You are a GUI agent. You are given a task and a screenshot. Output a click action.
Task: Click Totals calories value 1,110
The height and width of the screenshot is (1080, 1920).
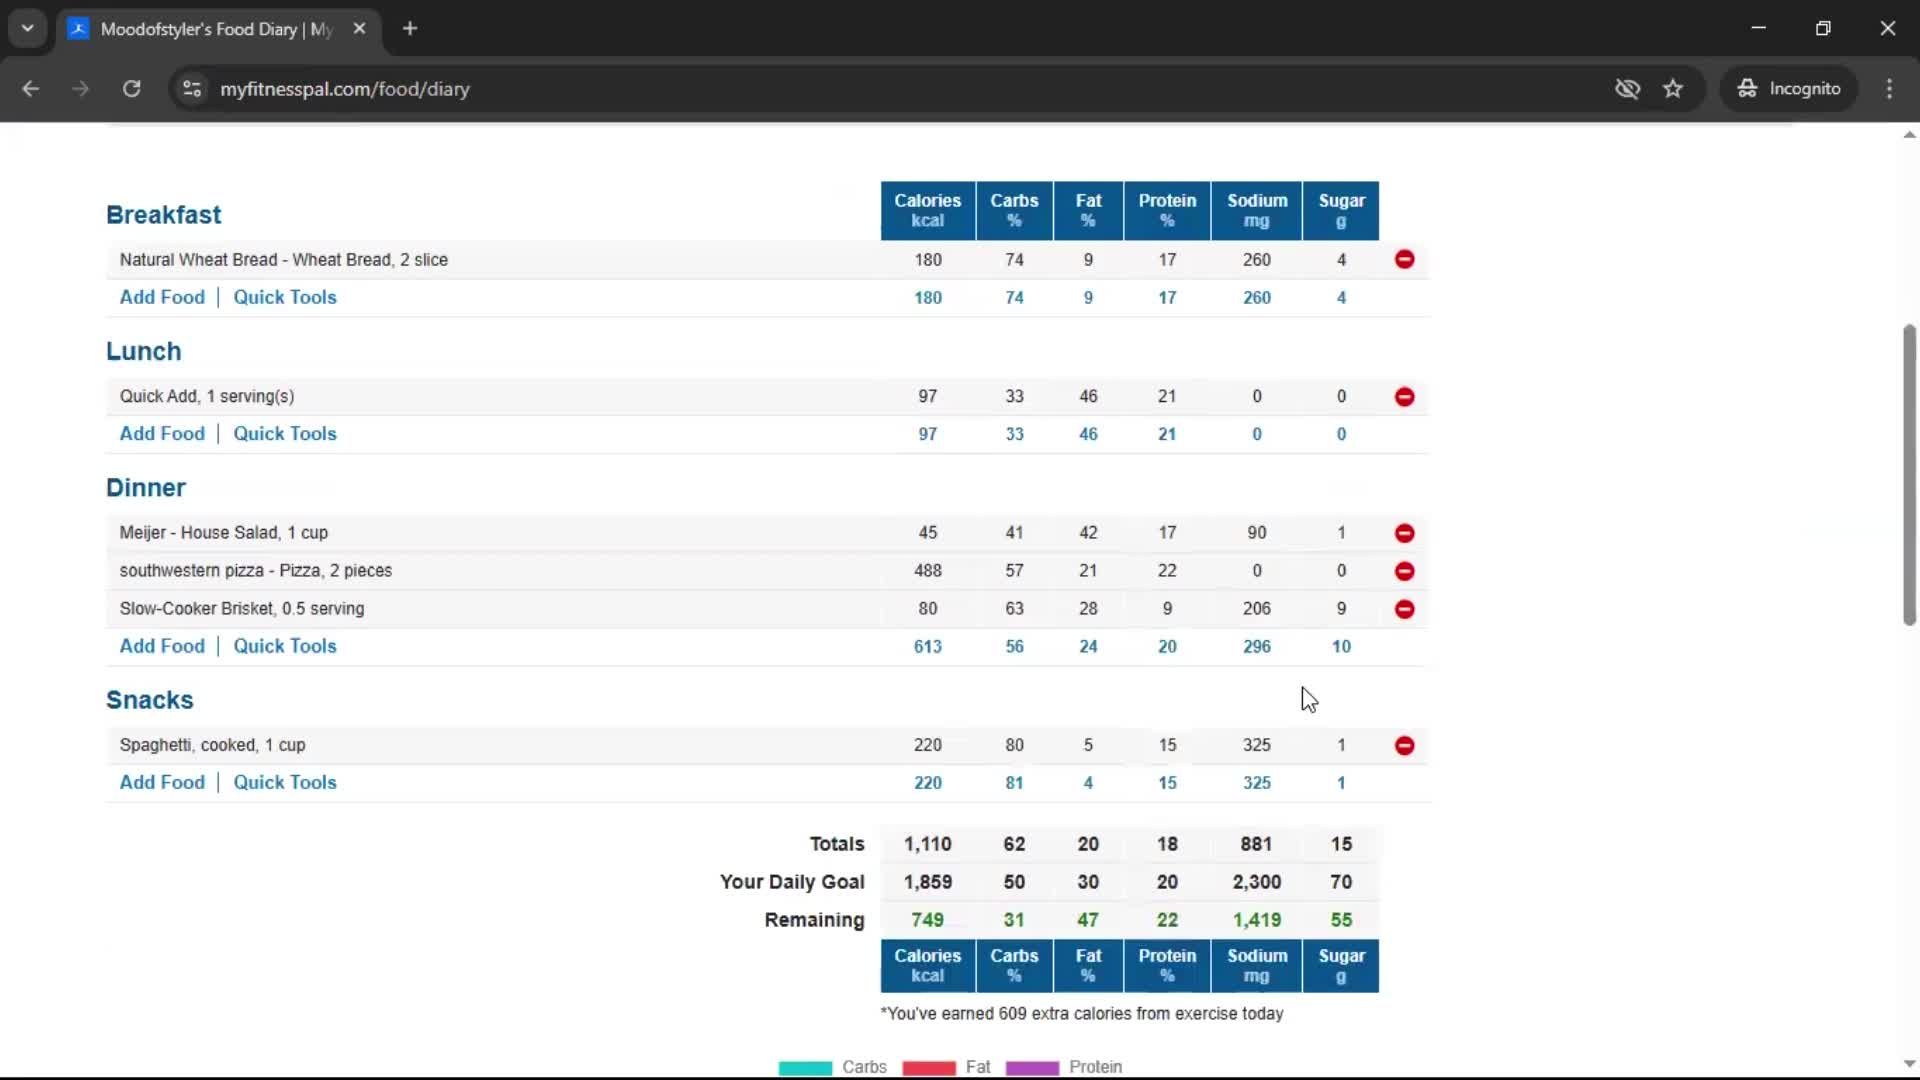click(x=927, y=844)
